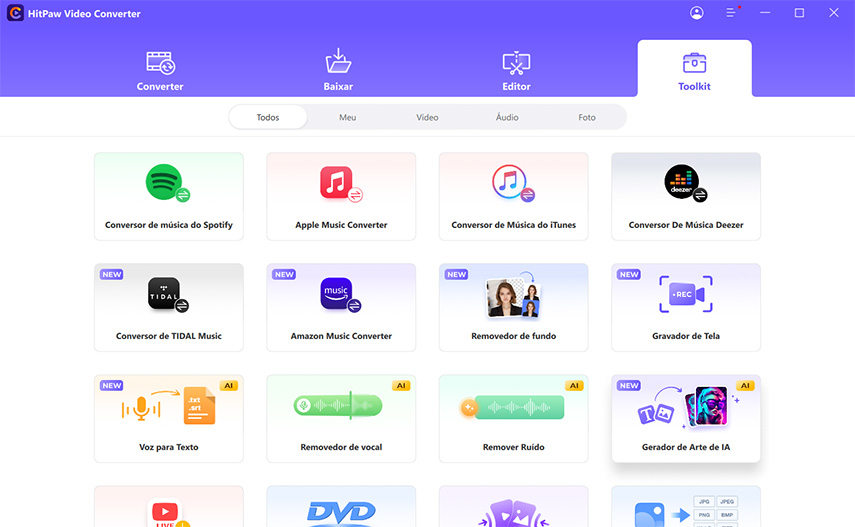Open the Editor tab

pos(516,70)
